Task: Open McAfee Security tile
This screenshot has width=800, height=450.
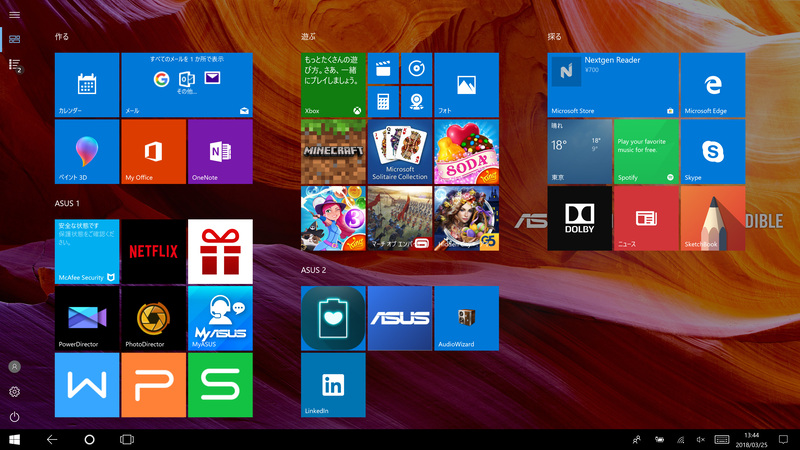Action: point(87,252)
